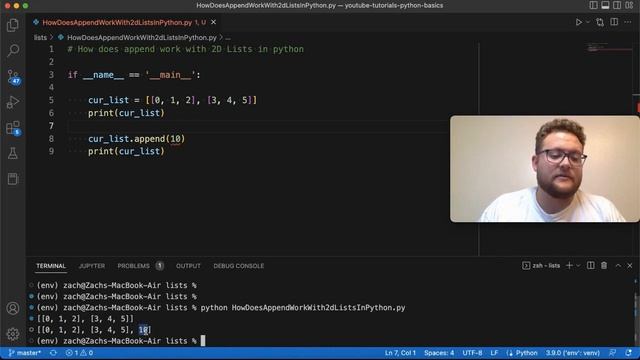The image size is (640, 360).
Task: Click the feedback icon in status bar
Action: [612, 353]
